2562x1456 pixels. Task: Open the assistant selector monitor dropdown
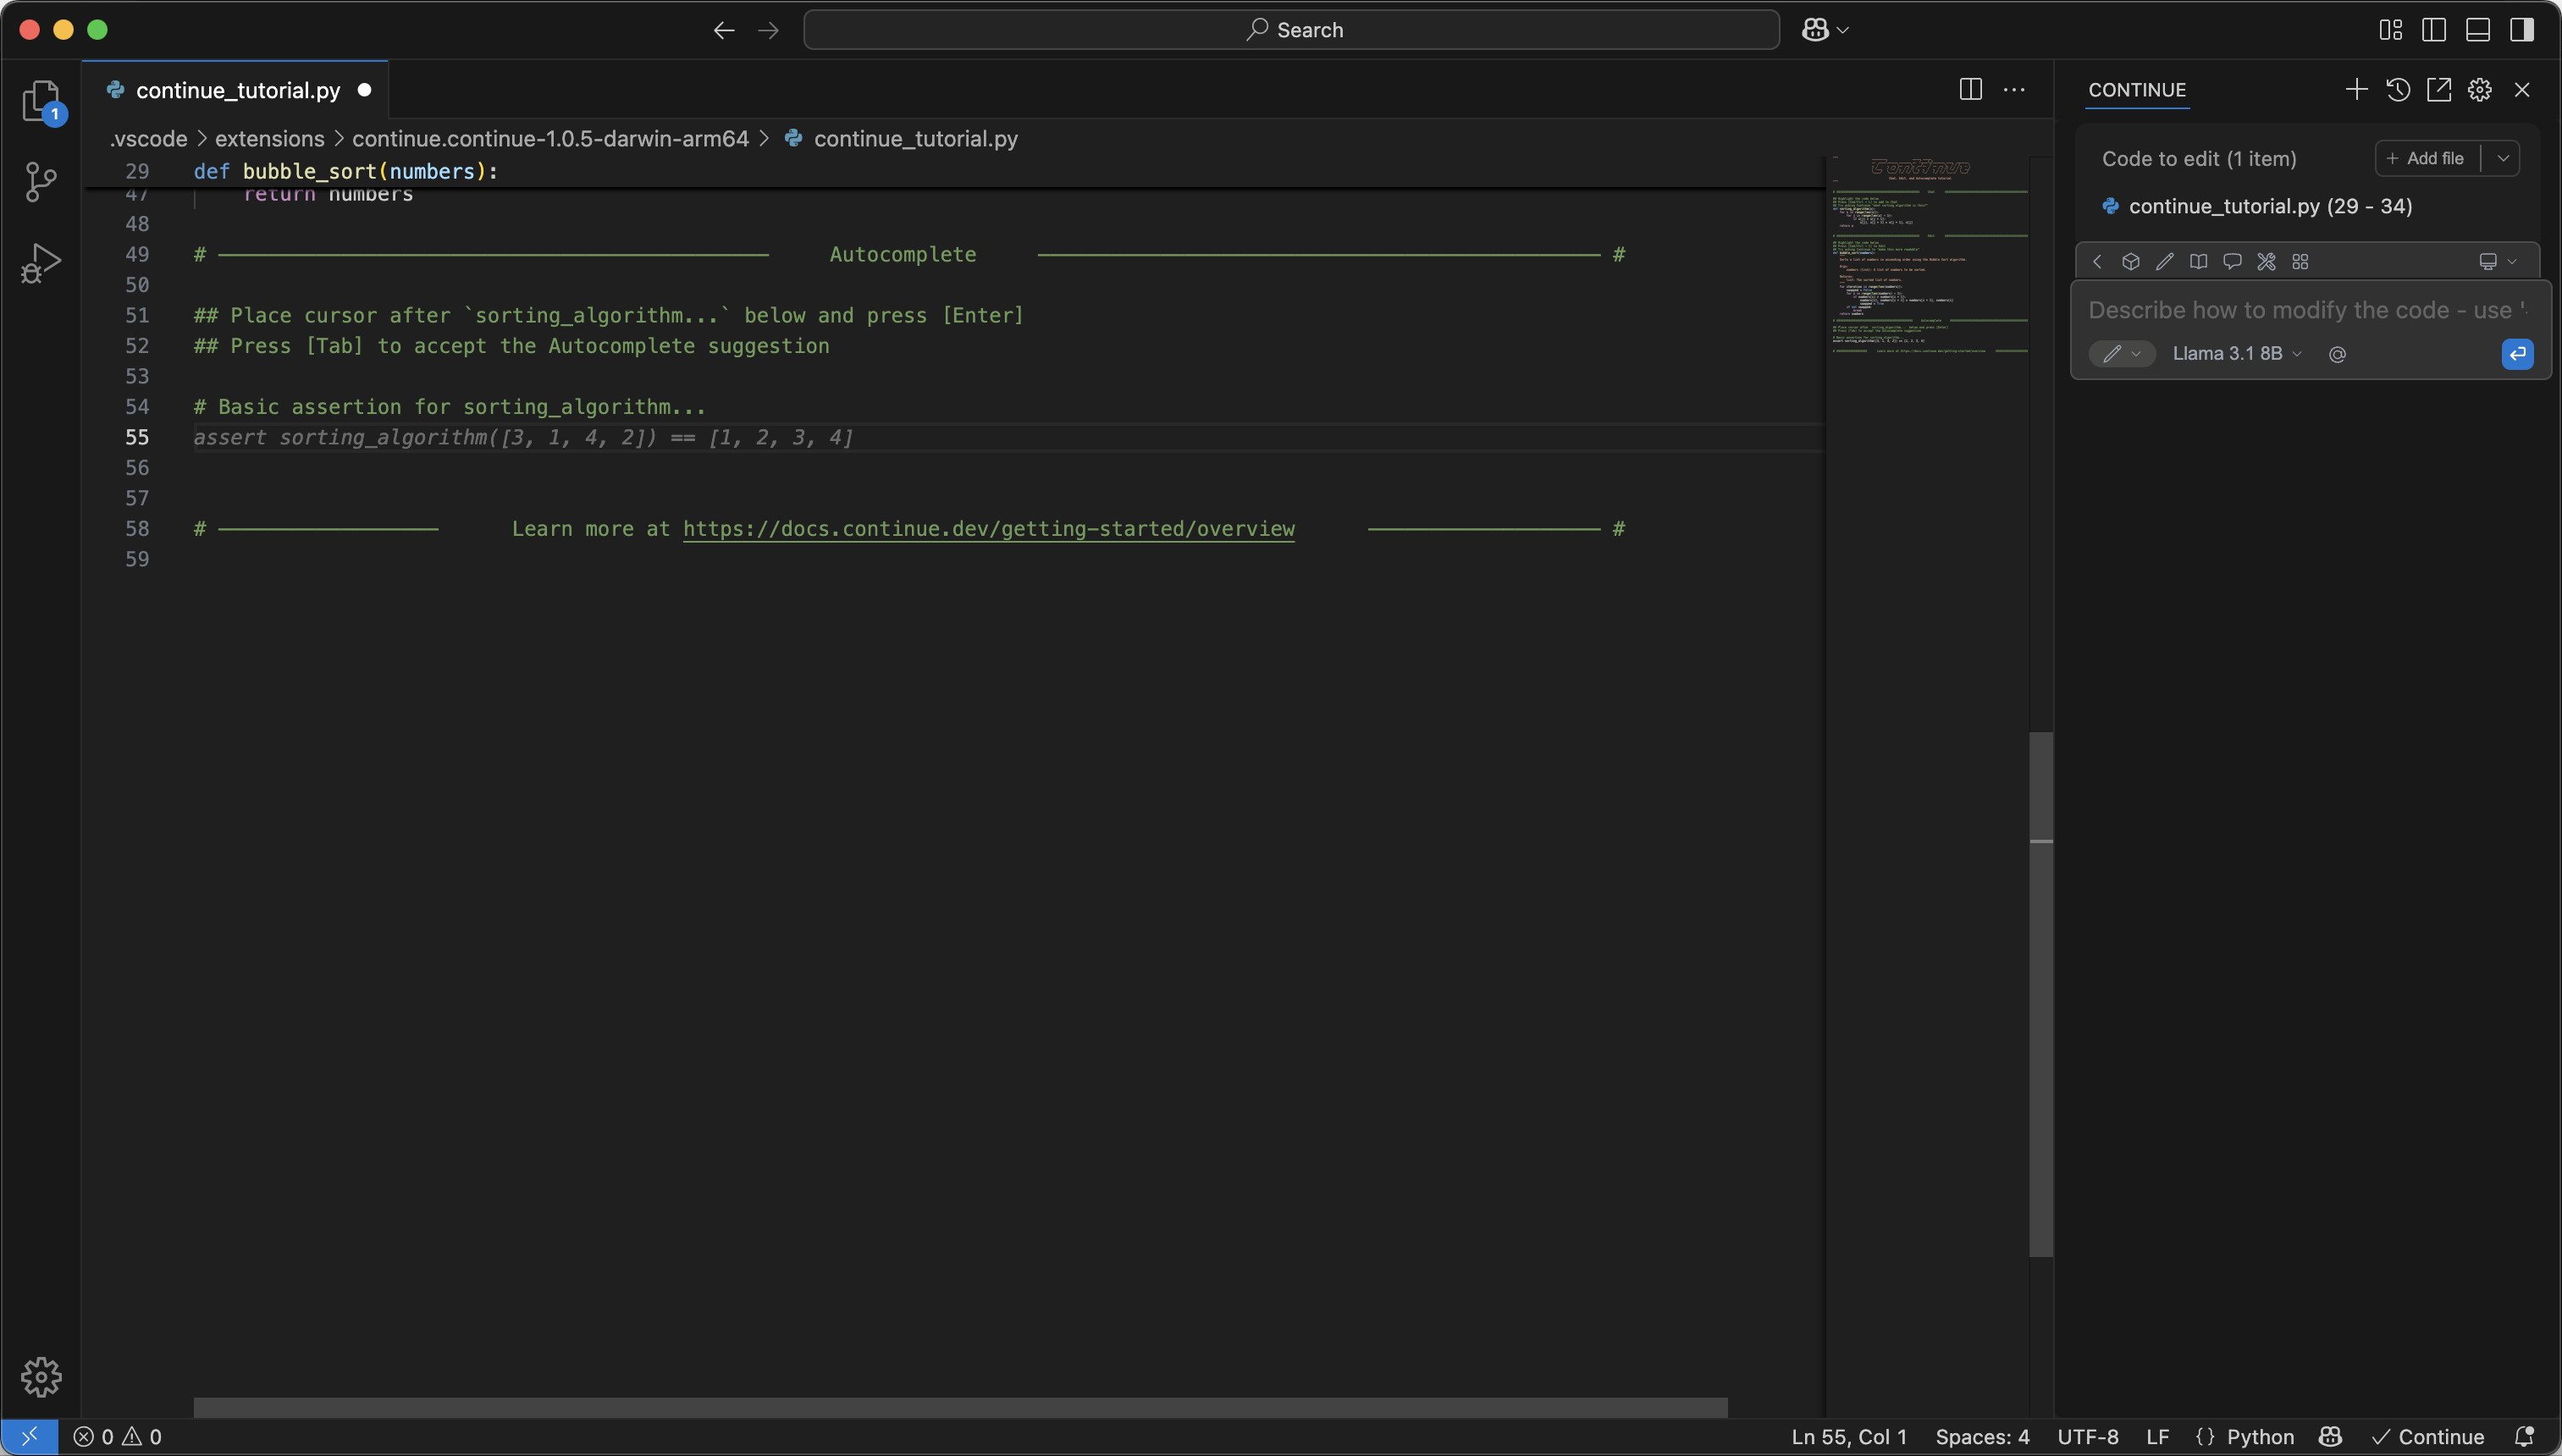[2497, 262]
